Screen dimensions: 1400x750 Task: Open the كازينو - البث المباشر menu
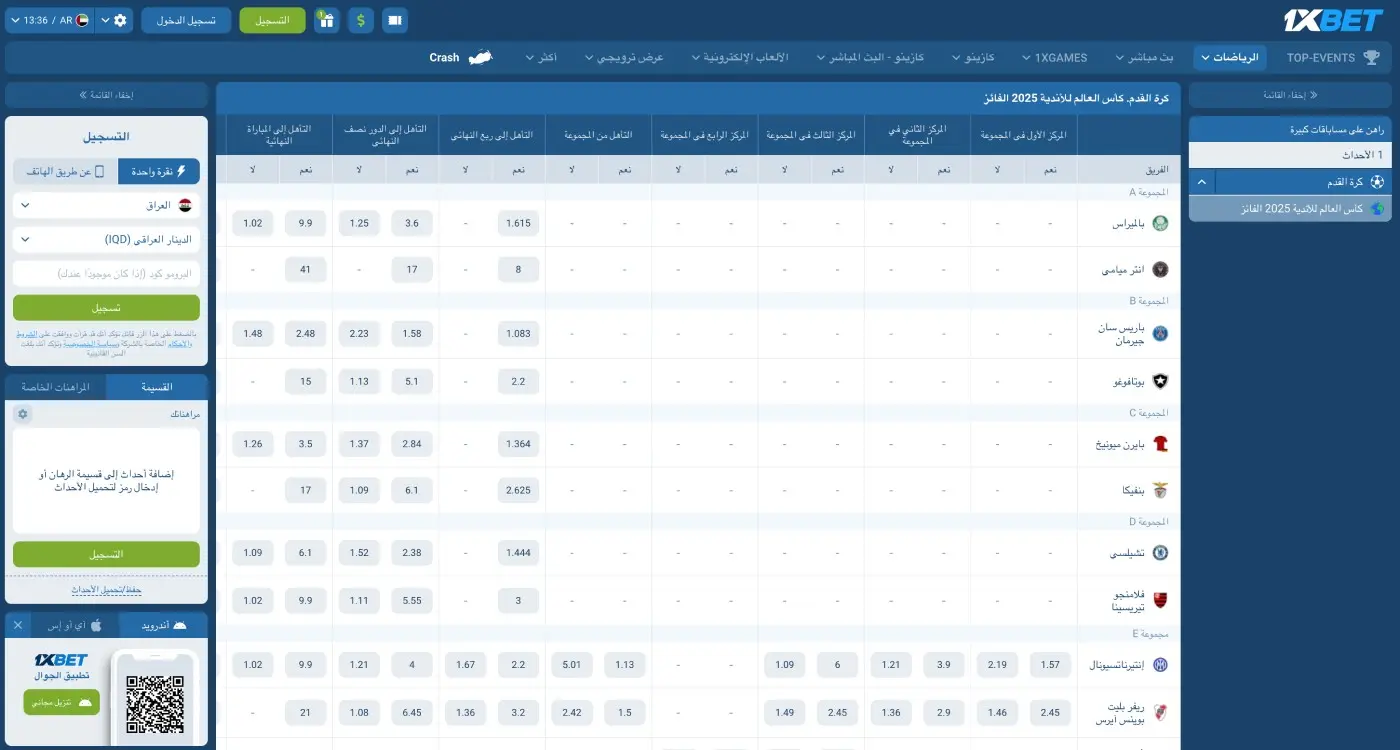click(869, 58)
